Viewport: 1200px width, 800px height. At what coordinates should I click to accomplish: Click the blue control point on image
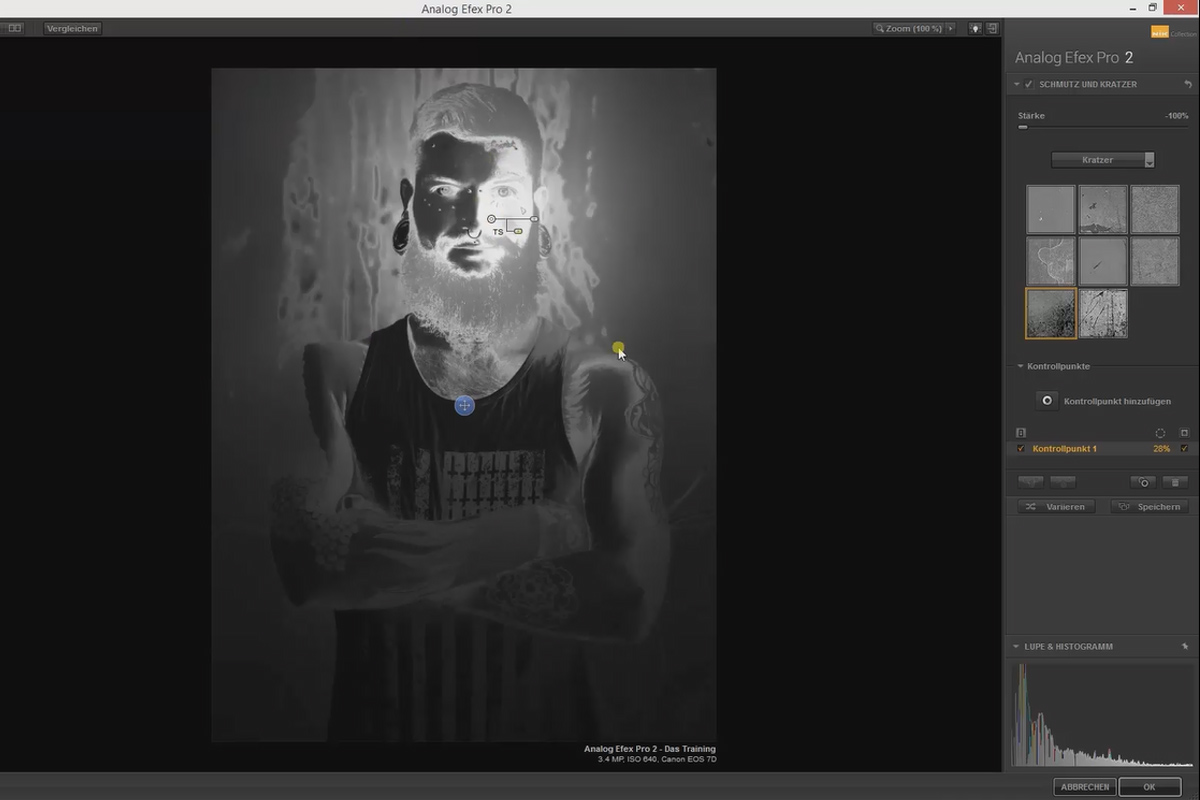pyautogui.click(x=464, y=405)
